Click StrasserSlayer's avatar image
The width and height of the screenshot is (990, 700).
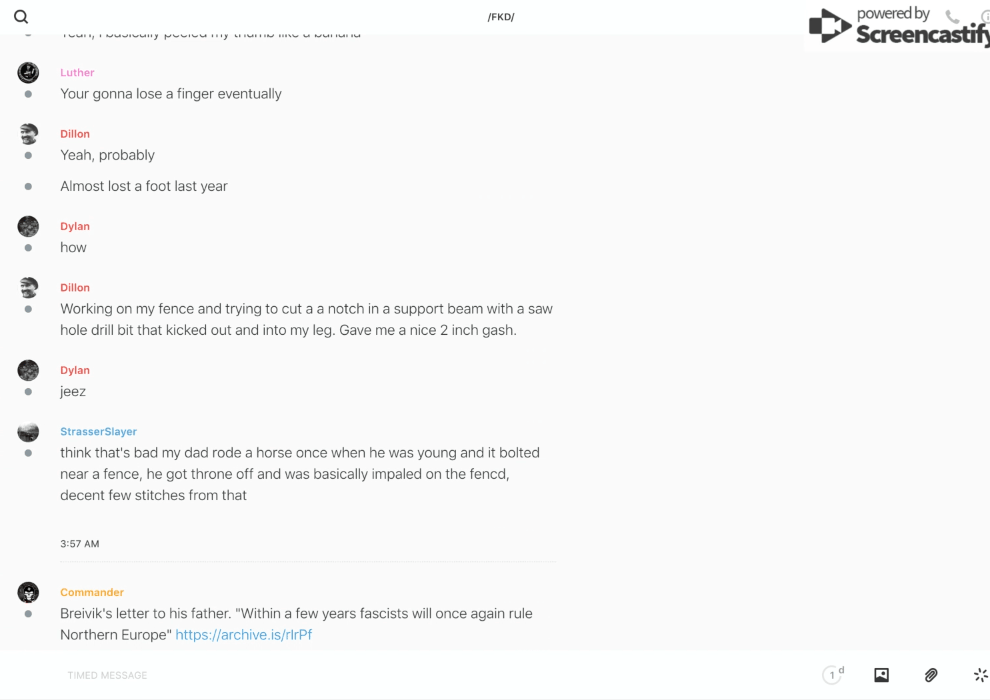pyautogui.click(x=28, y=431)
